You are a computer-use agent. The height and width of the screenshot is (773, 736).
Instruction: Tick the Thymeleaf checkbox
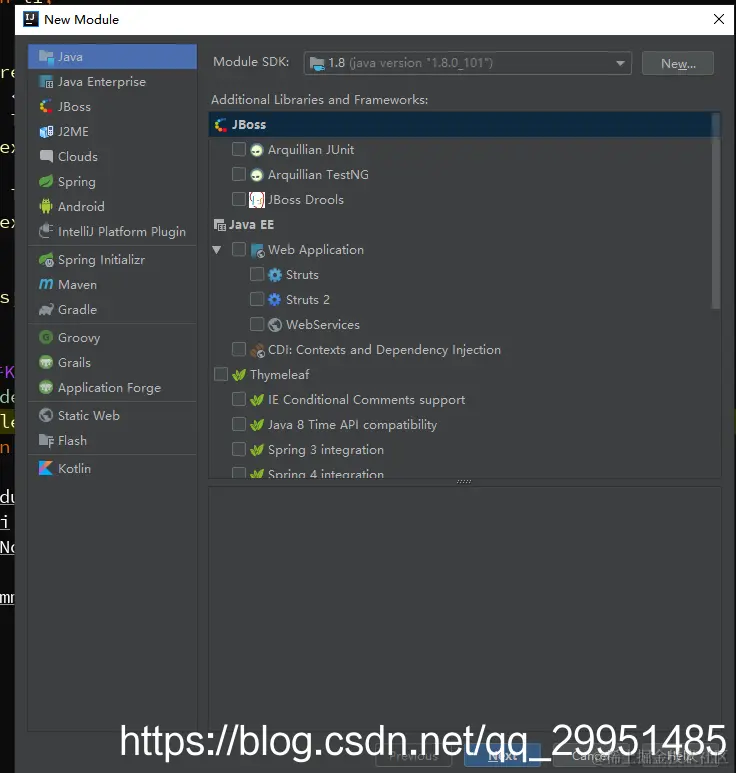point(221,374)
